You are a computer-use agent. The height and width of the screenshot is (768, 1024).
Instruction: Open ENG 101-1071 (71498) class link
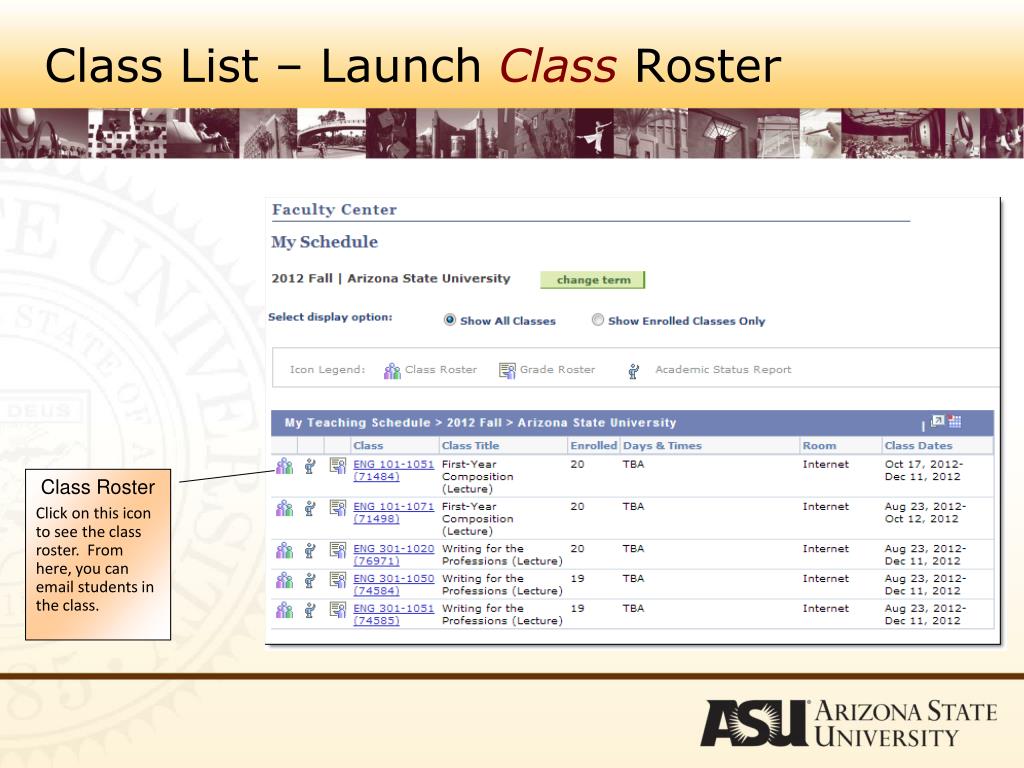(x=393, y=512)
